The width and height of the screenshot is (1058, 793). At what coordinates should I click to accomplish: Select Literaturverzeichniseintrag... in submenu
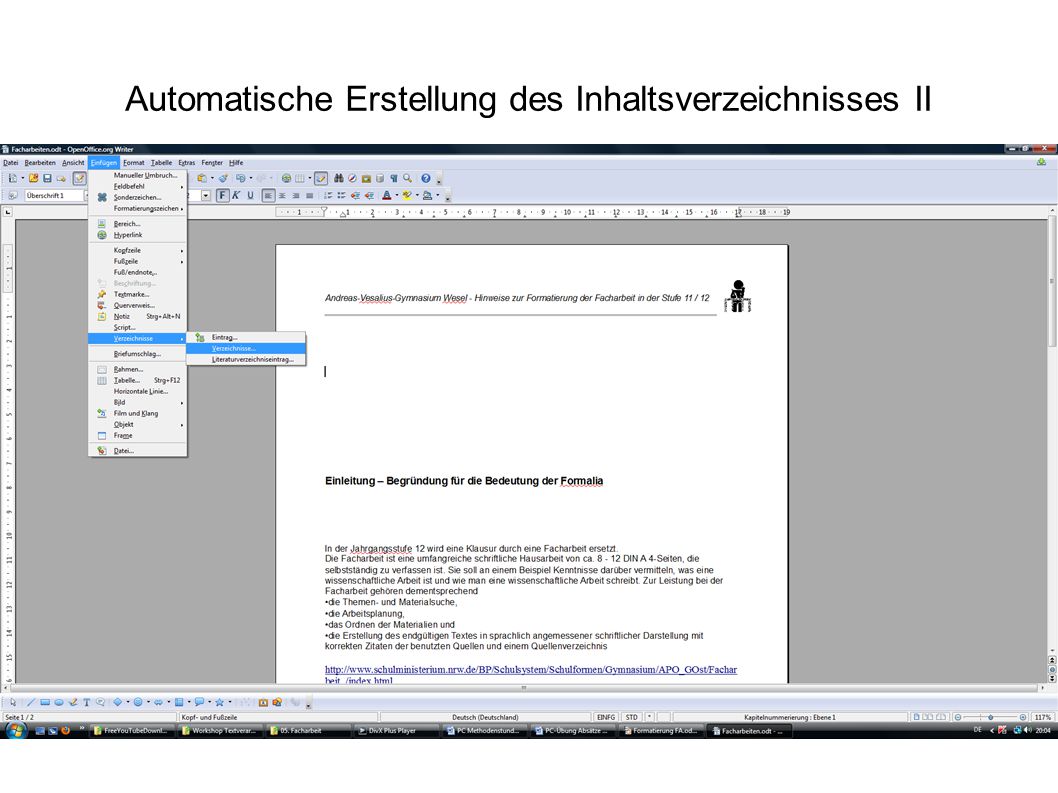(246, 360)
